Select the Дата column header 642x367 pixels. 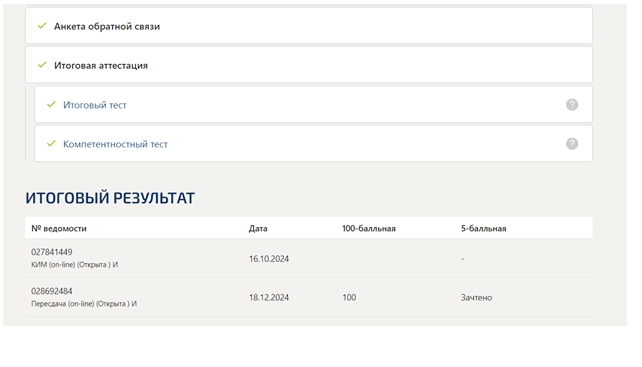tap(258, 229)
